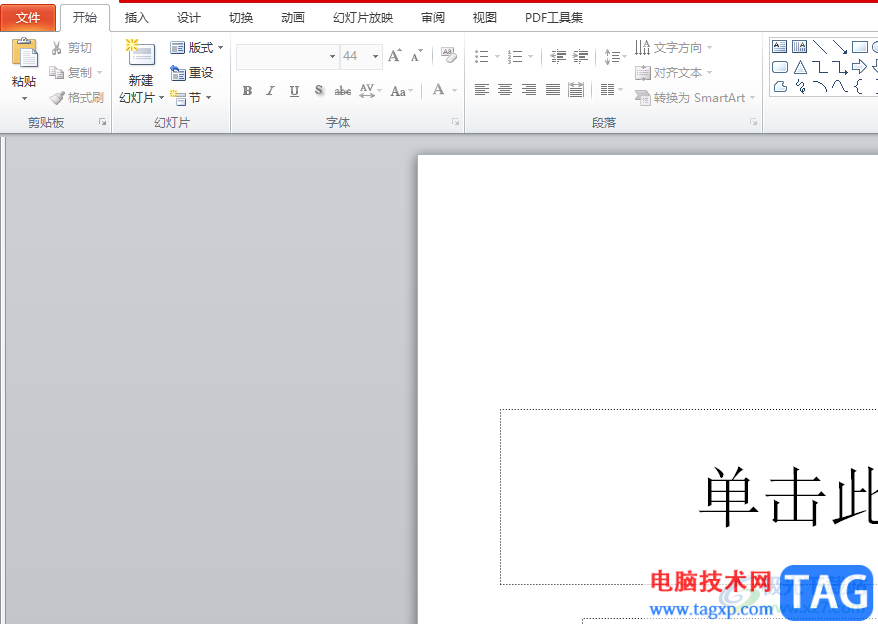The height and width of the screenshot is (624, 878).
Task: Decrease font size with small A icon
Action: pos(417,55)
